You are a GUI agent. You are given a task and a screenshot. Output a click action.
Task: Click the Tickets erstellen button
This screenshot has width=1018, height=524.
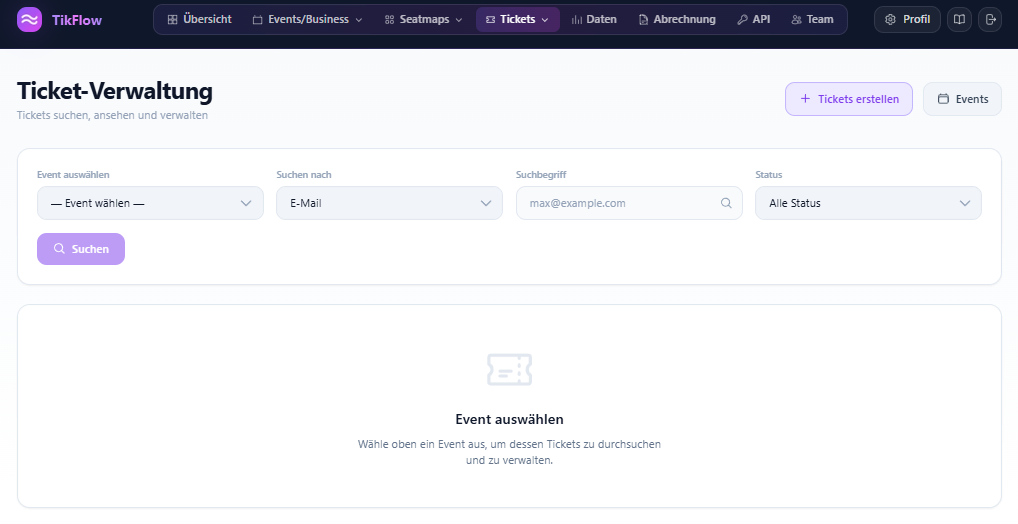848,99
